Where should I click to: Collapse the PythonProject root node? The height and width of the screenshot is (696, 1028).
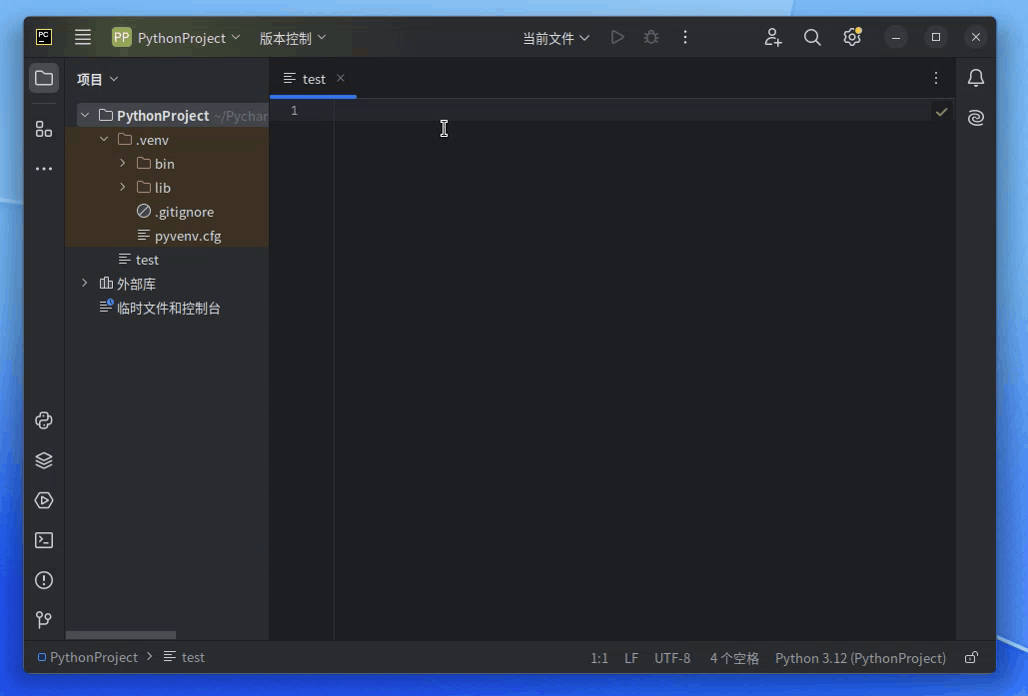(85, 115)
